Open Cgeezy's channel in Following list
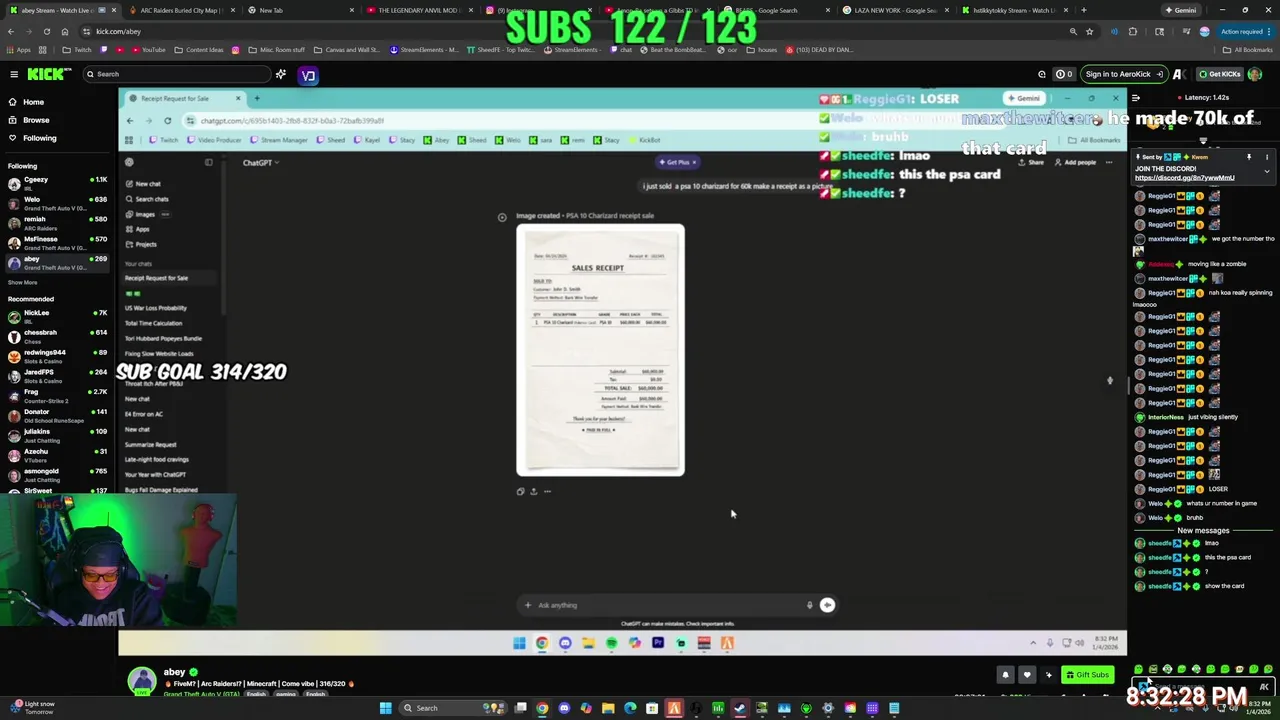Screen dimensions: 1280x720 (57, 183)
